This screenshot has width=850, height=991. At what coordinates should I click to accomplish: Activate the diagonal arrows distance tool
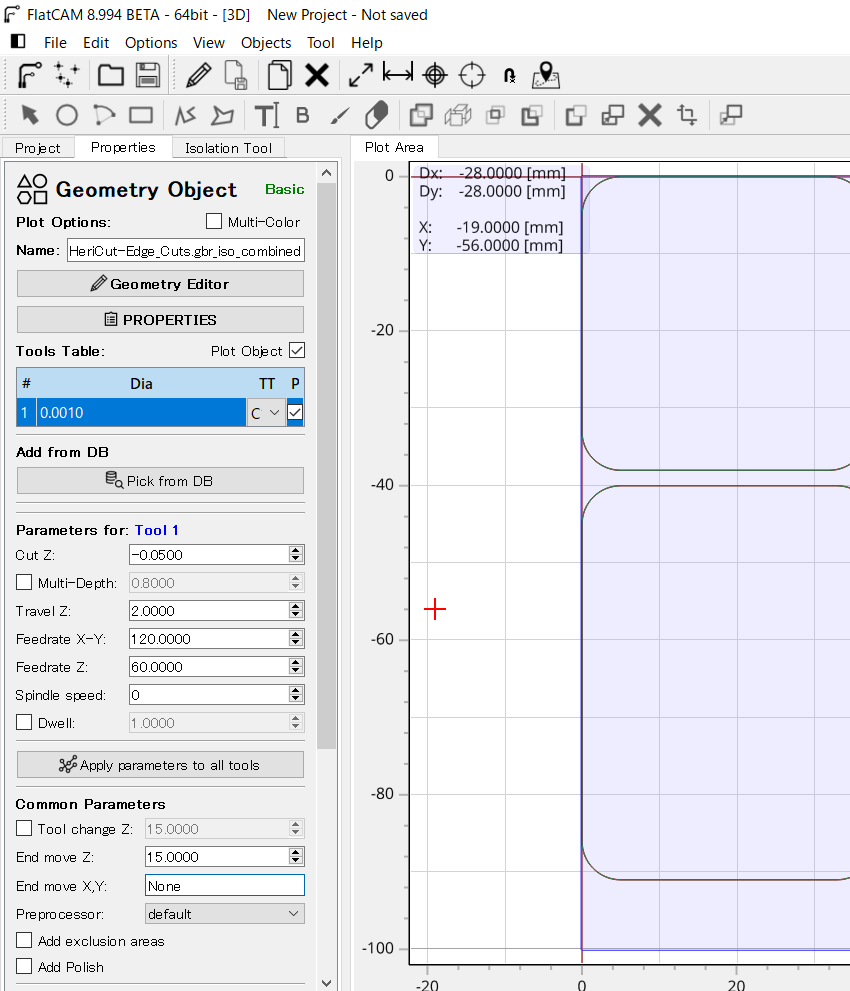point(361,75)
